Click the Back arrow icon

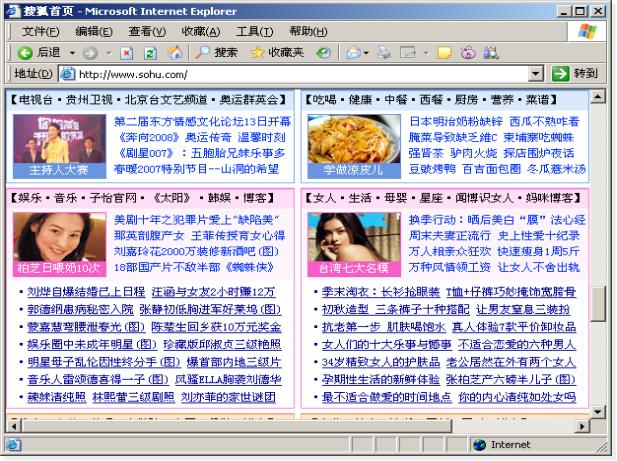[25, 52]
